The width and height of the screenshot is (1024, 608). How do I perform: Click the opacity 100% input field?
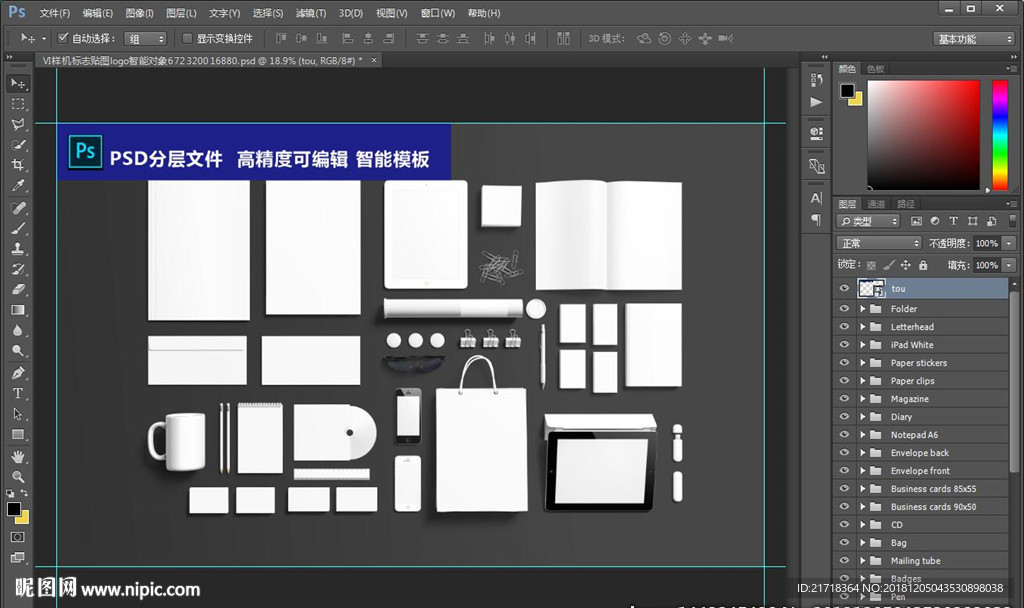click(986, 243)
